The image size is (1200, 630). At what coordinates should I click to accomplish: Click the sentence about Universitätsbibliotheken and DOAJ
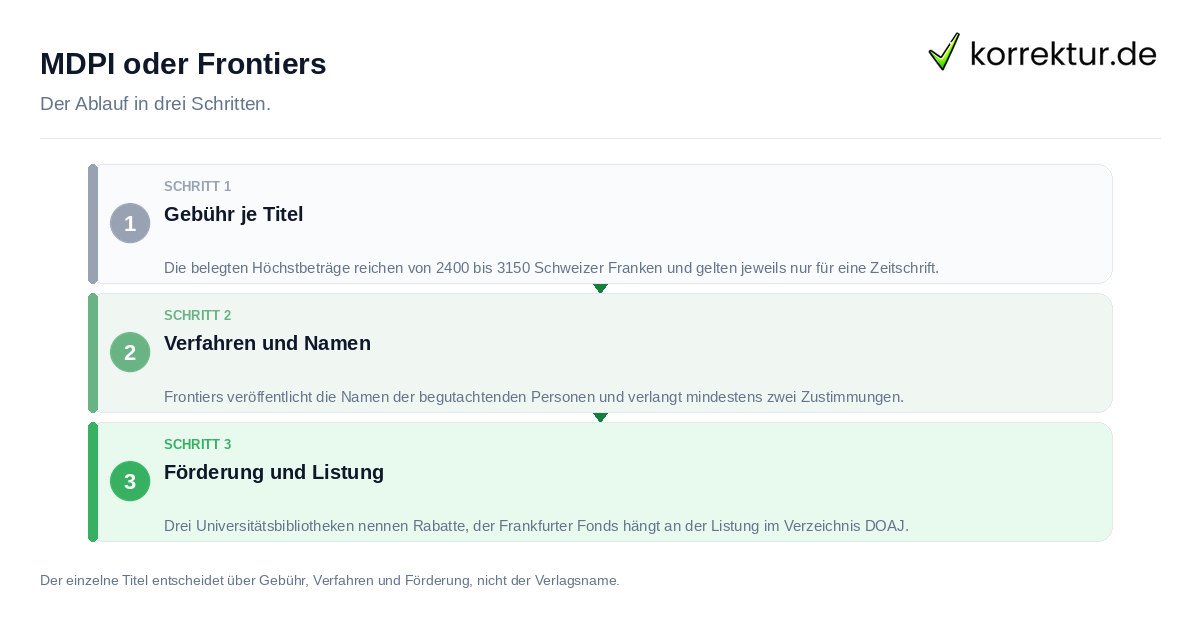536,526
